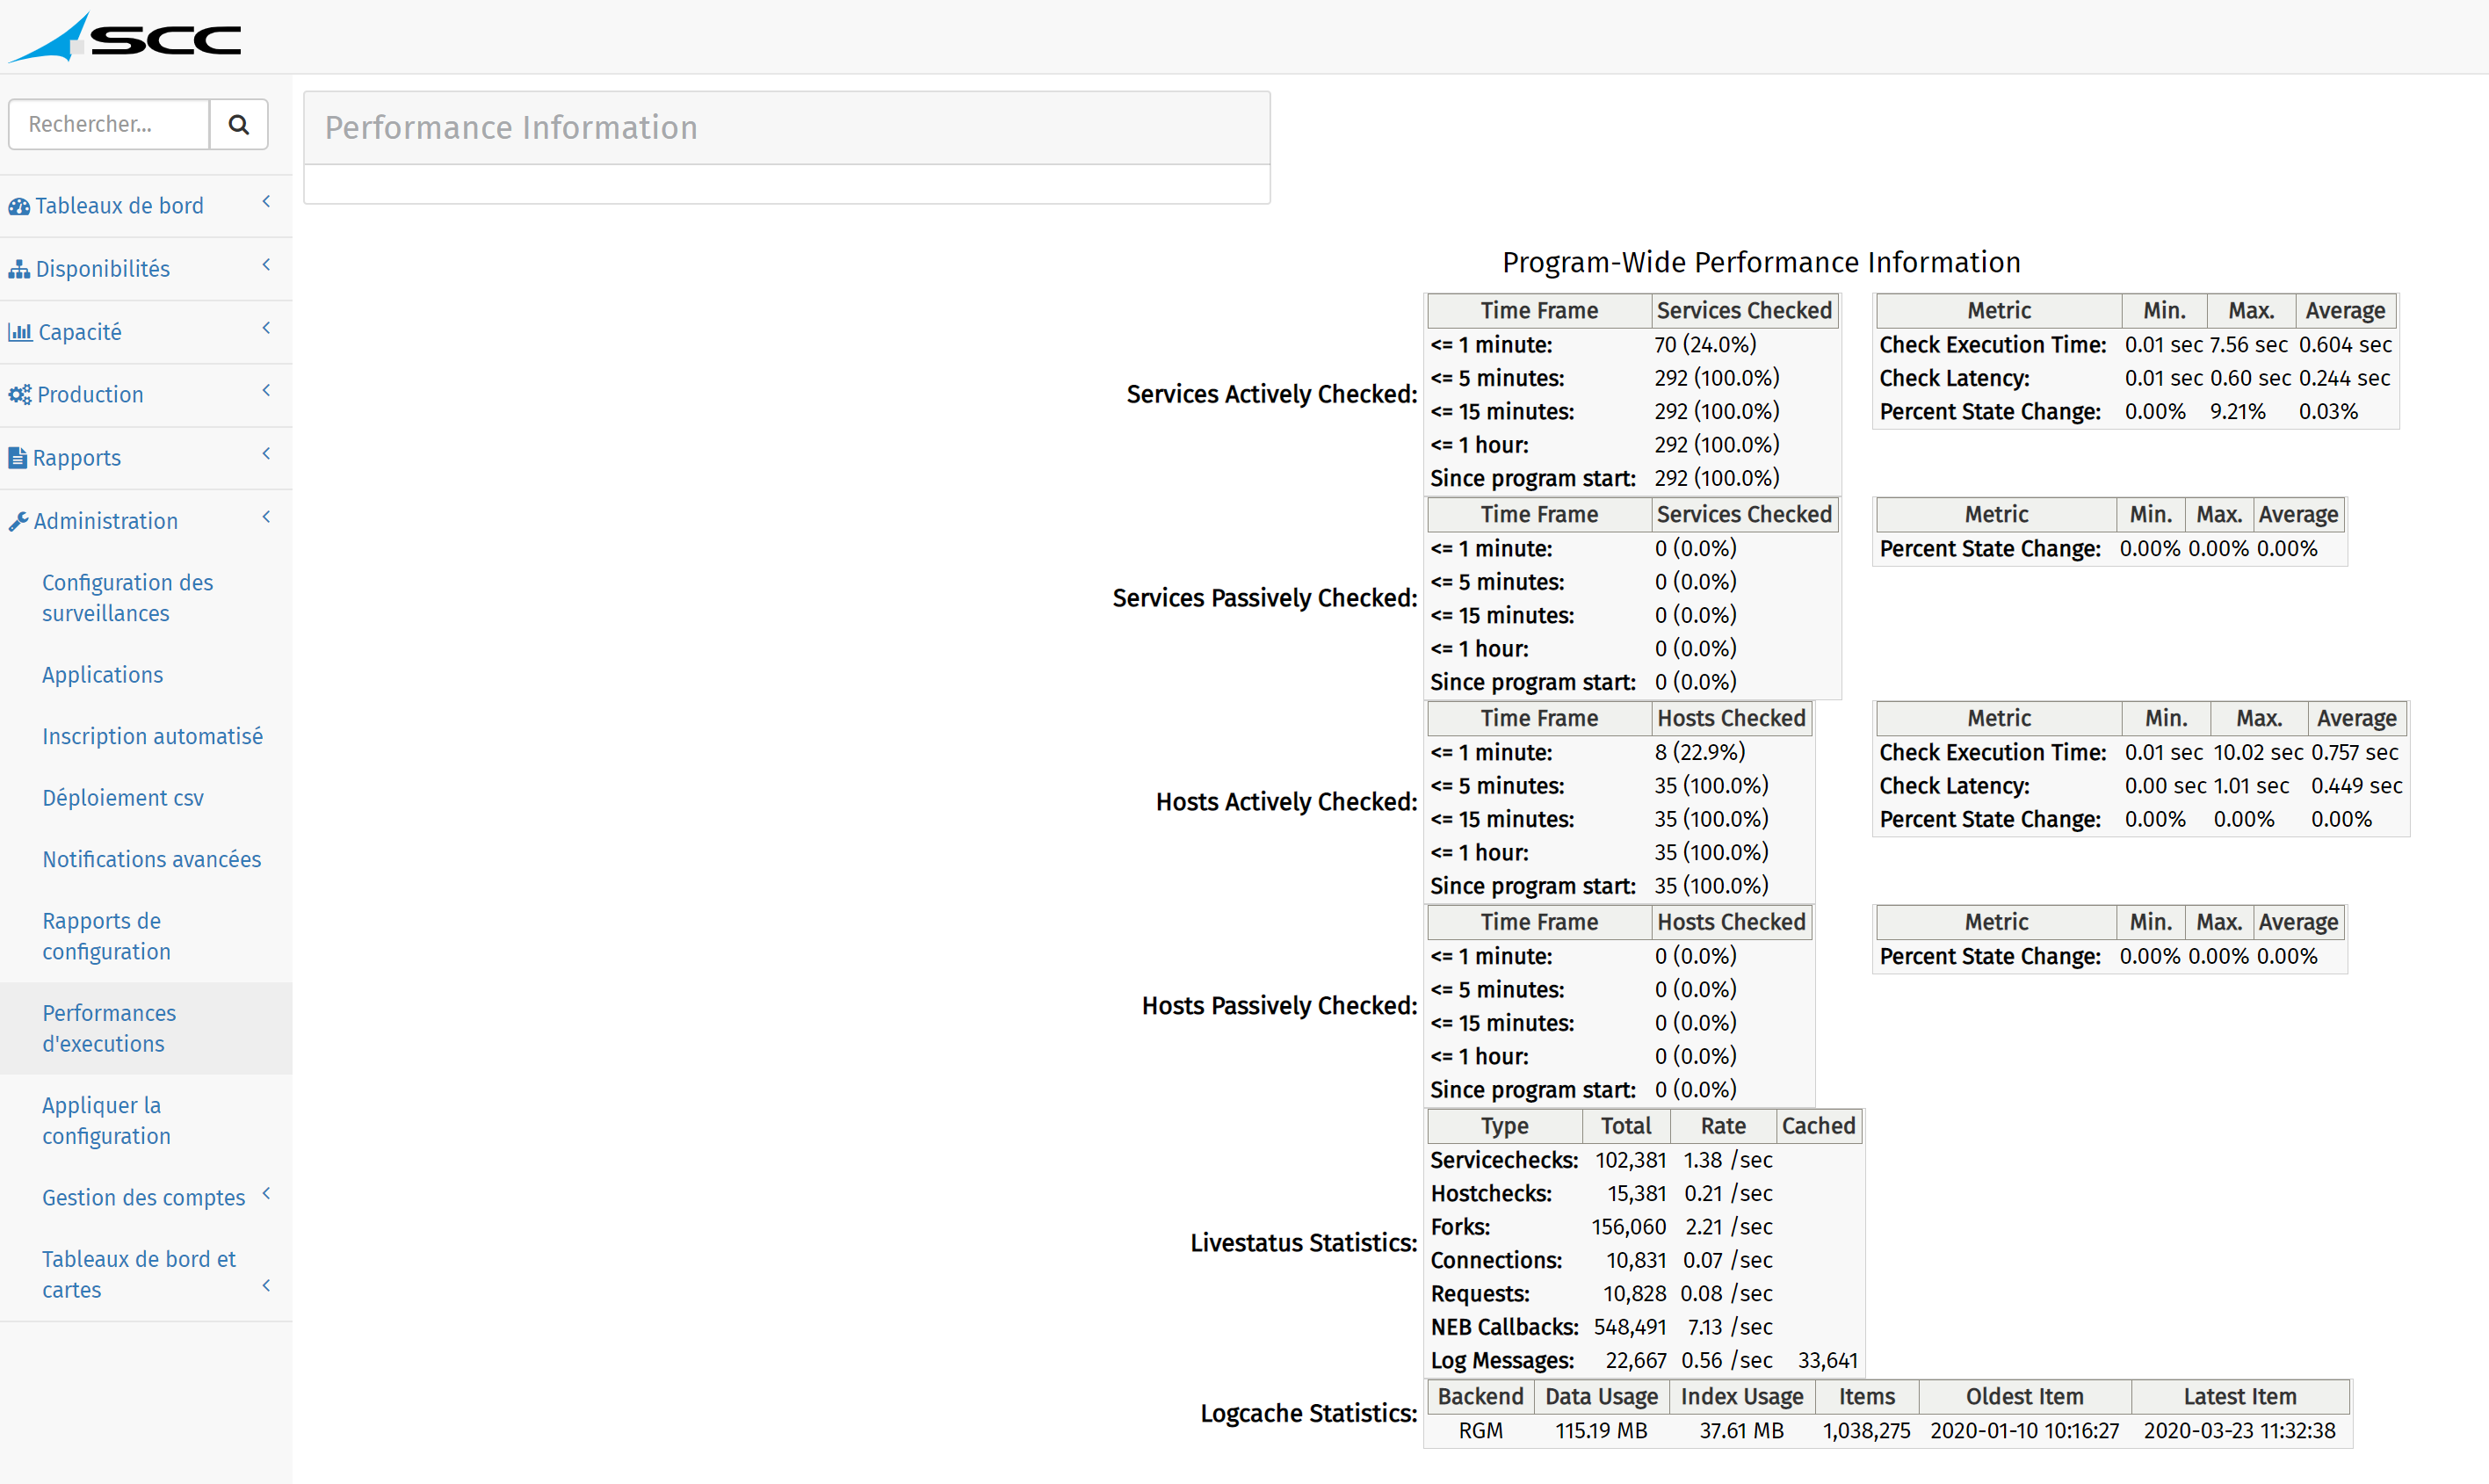Focus the Rechercher search field
The height and width of the screenshot is (1484, 2489).
(x=109, y=124)
